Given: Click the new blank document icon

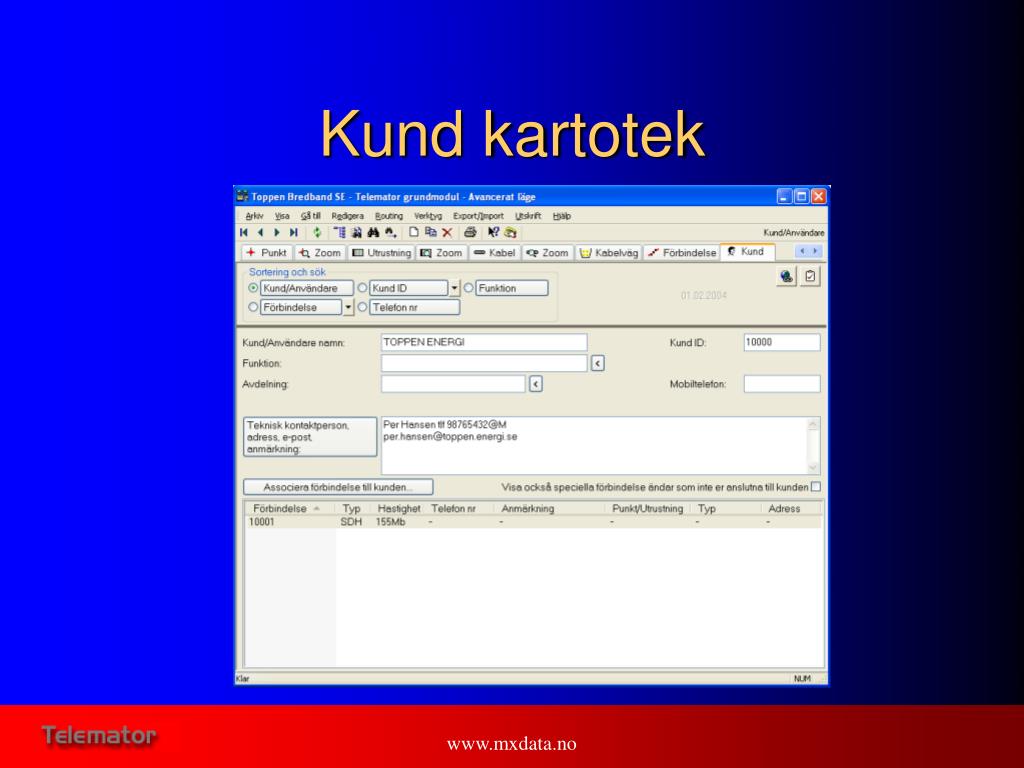Looking at the screenshot, I should [x=413, y=232].
